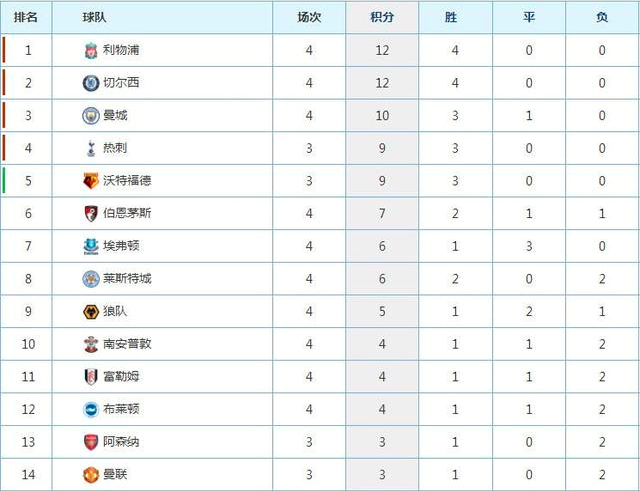Open the 布莱顿 team name link

tap(121, 409)
